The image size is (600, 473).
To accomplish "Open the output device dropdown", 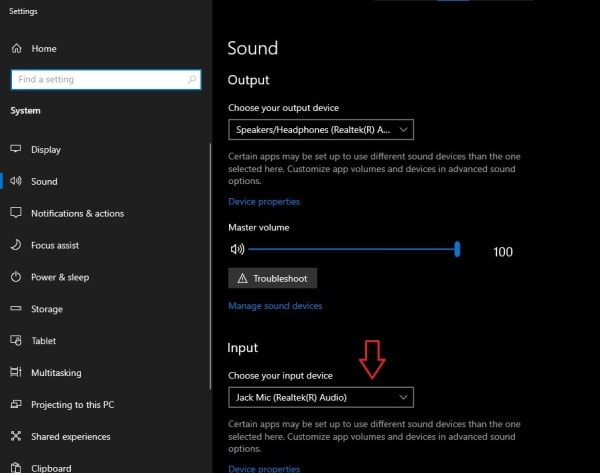I will click(x=321, y=130).
